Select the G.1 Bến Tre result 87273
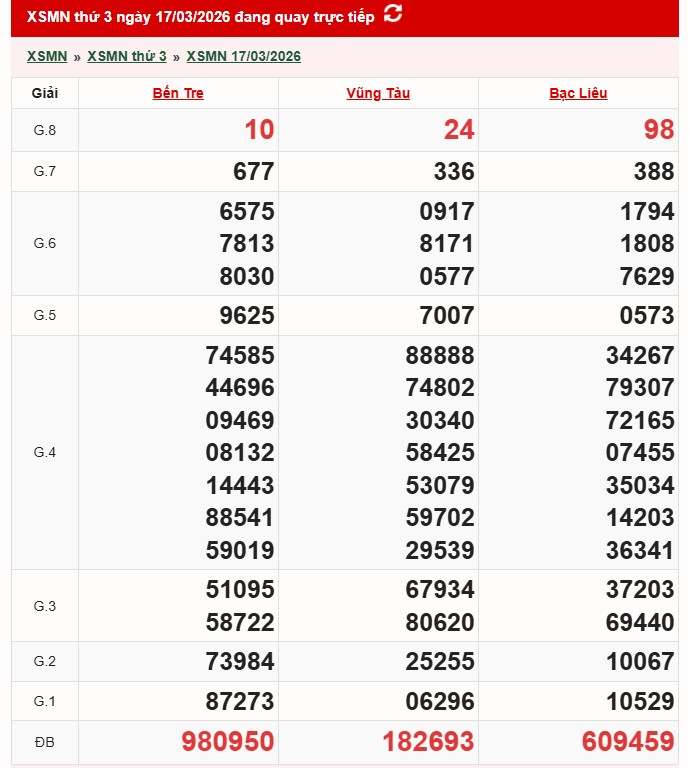The width and height of the screenshot is (689, 768). click(x=240, y=701)
